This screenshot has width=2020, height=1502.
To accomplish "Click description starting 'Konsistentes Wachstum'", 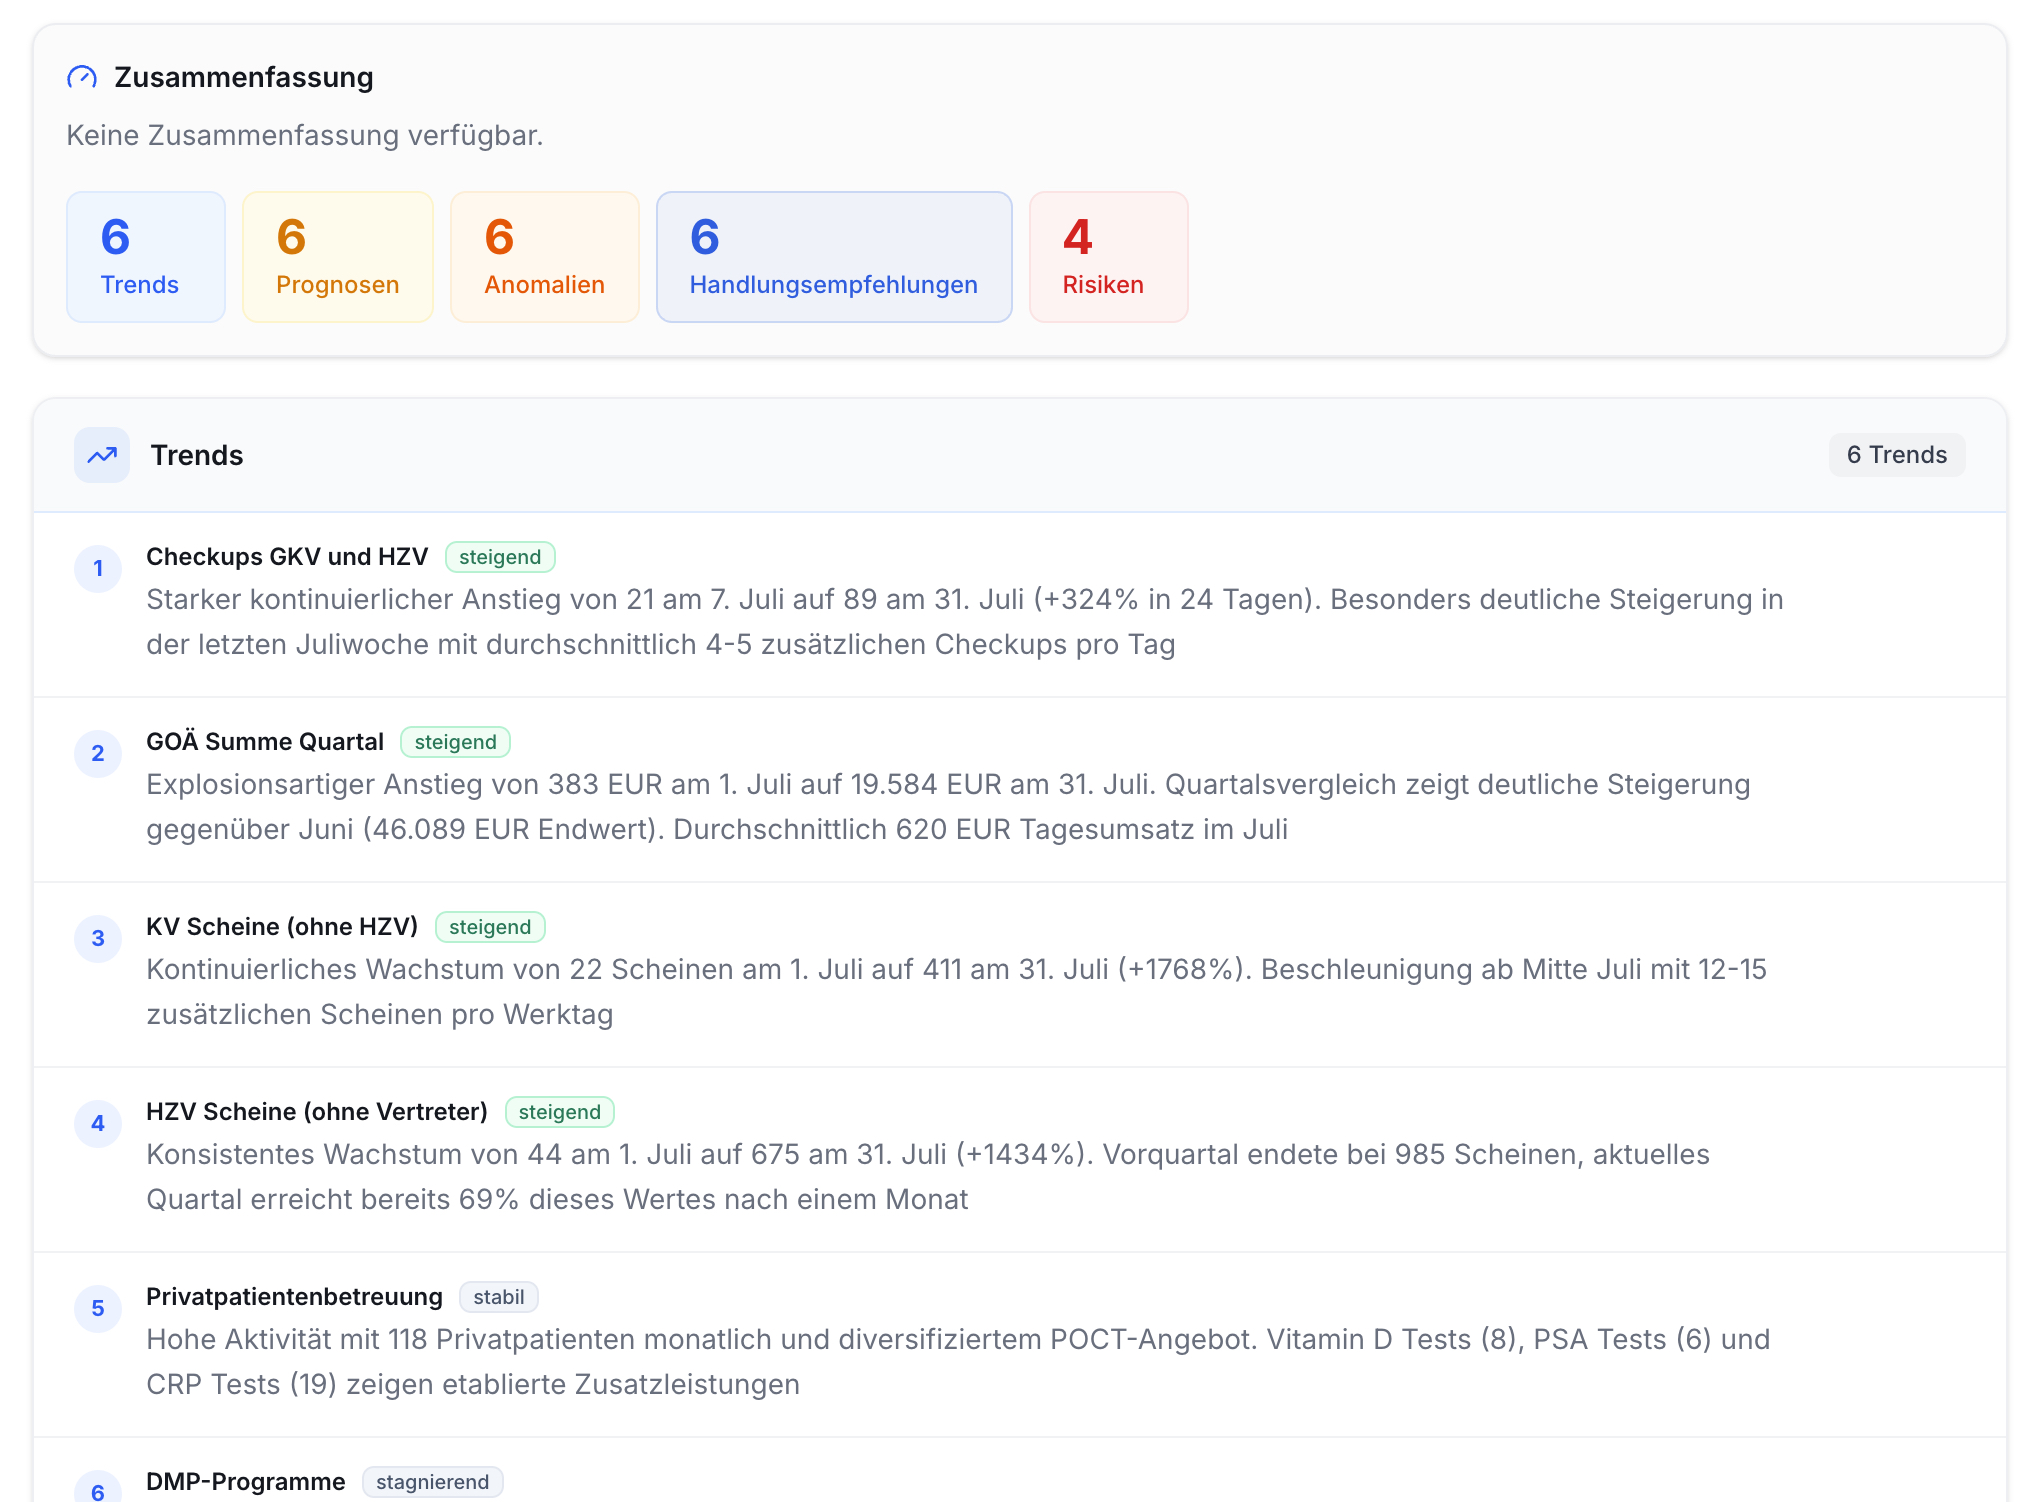I will (x=928, y=1177).
